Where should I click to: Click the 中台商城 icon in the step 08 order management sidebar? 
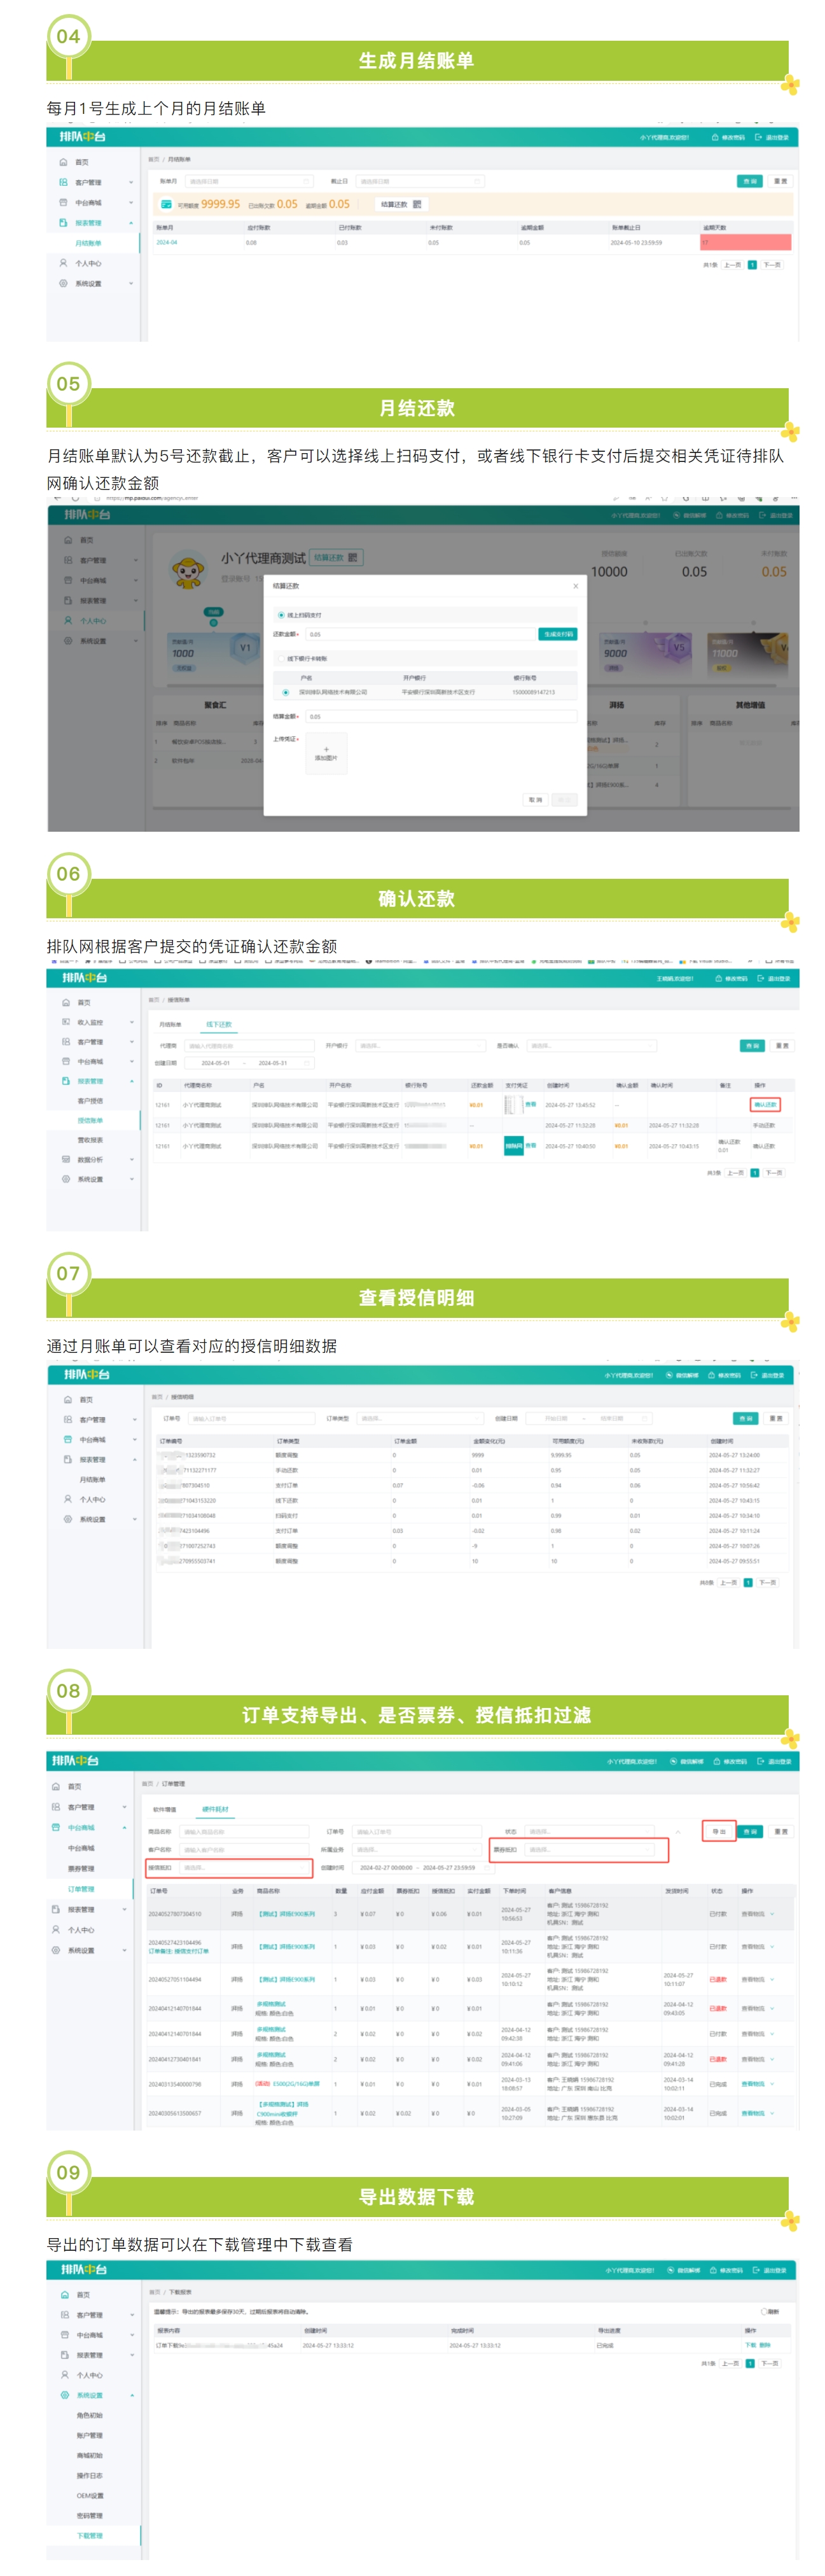pos(56,1827)
